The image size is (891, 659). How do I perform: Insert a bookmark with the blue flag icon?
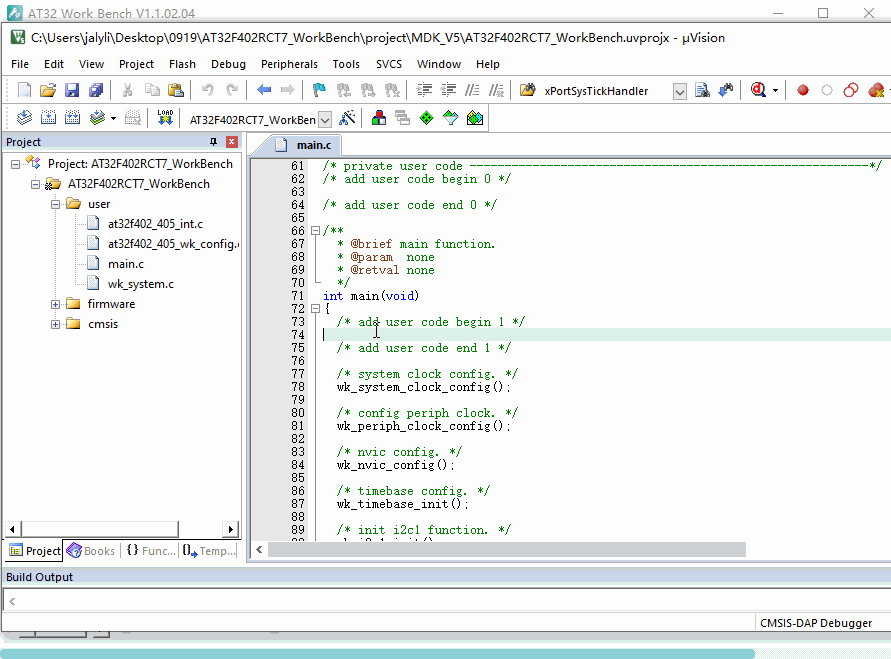[x=319, y=90]
